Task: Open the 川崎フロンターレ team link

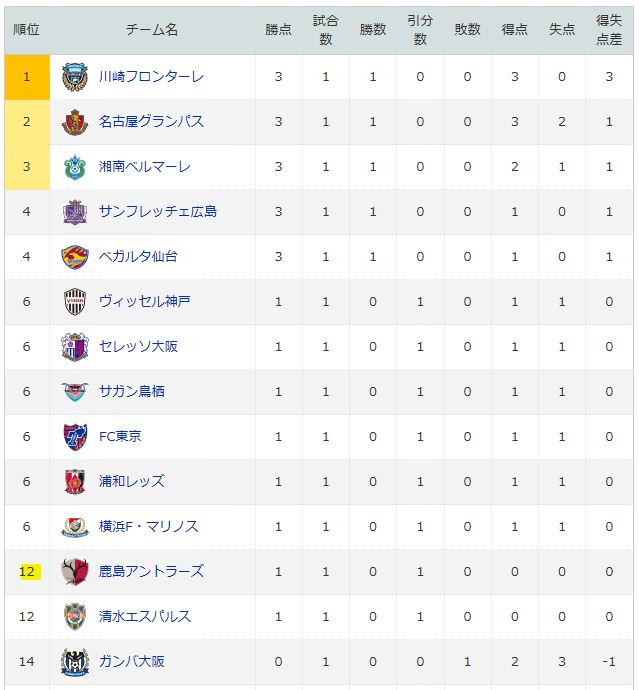Action: (x=151, y=77)
